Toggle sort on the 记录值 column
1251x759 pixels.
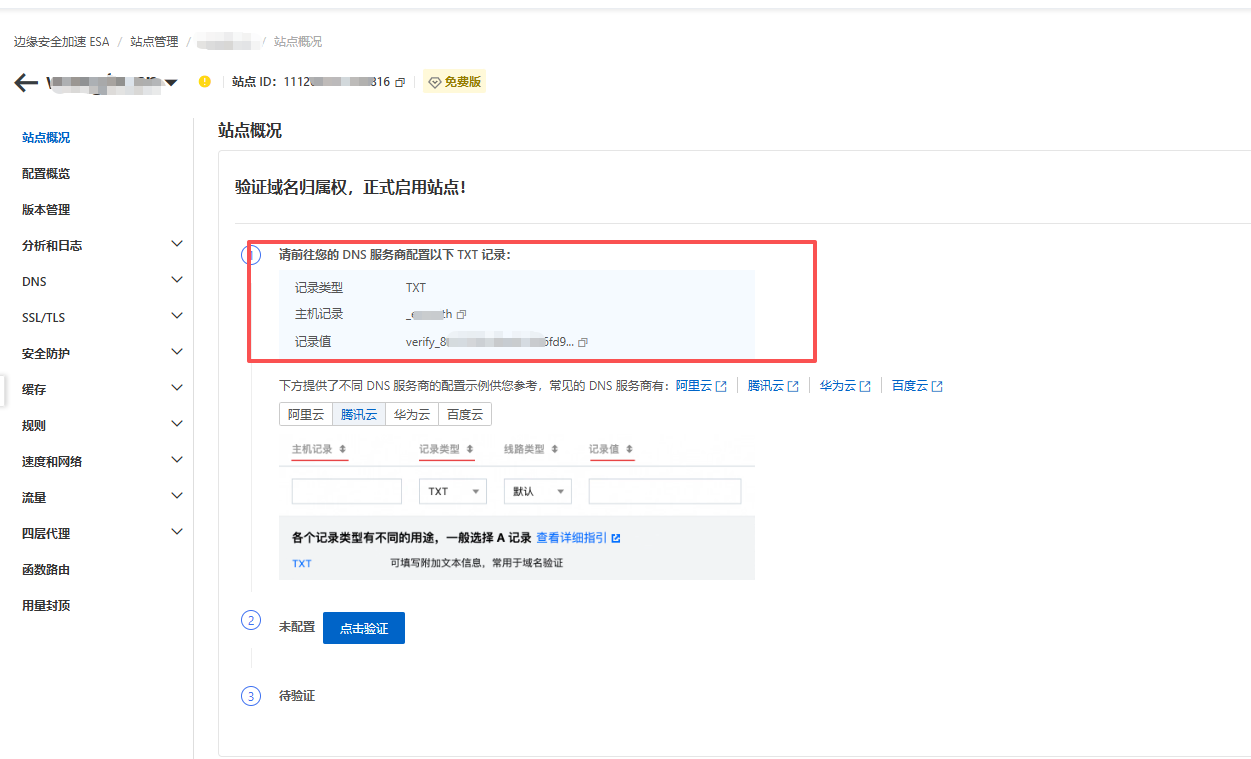pyautogui.click(x=626, y=449)
